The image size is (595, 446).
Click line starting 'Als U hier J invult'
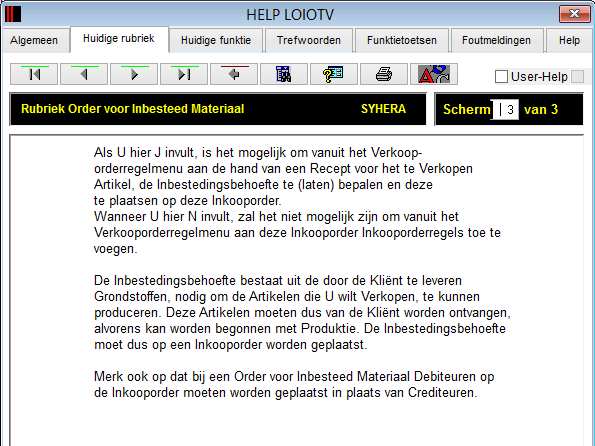258,153
